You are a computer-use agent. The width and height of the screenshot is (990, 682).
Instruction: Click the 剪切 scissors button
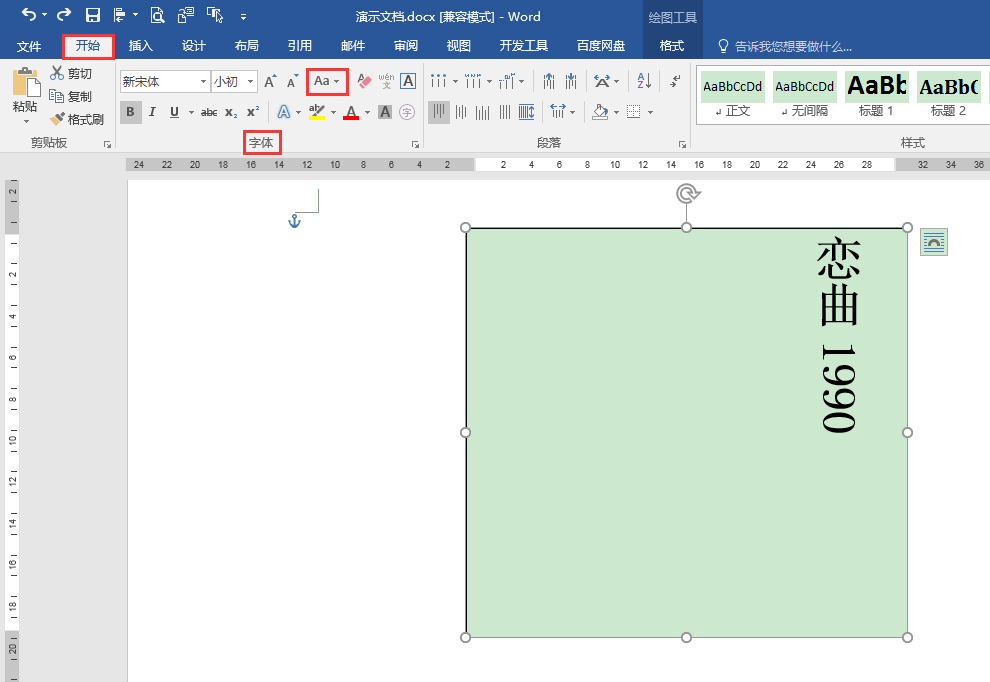pyautogui.click(x=71, y=73)
